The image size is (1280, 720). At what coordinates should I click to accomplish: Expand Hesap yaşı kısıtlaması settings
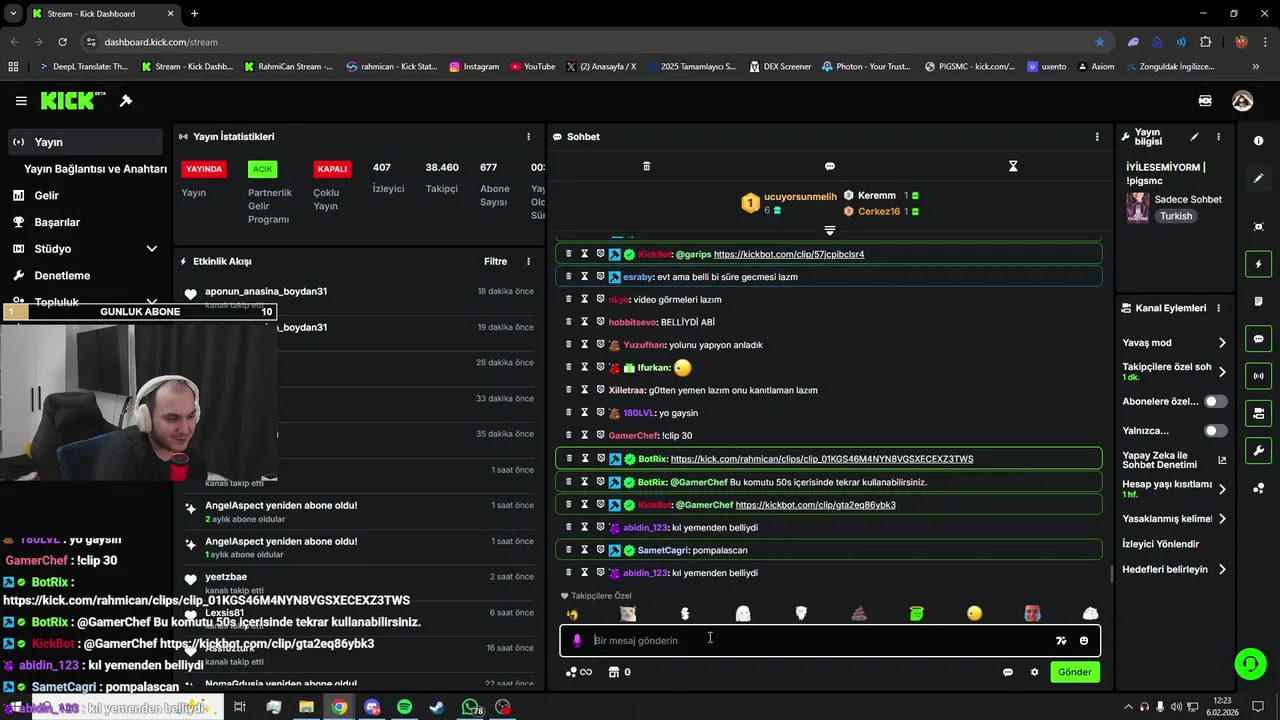[x=1222, y=489]
